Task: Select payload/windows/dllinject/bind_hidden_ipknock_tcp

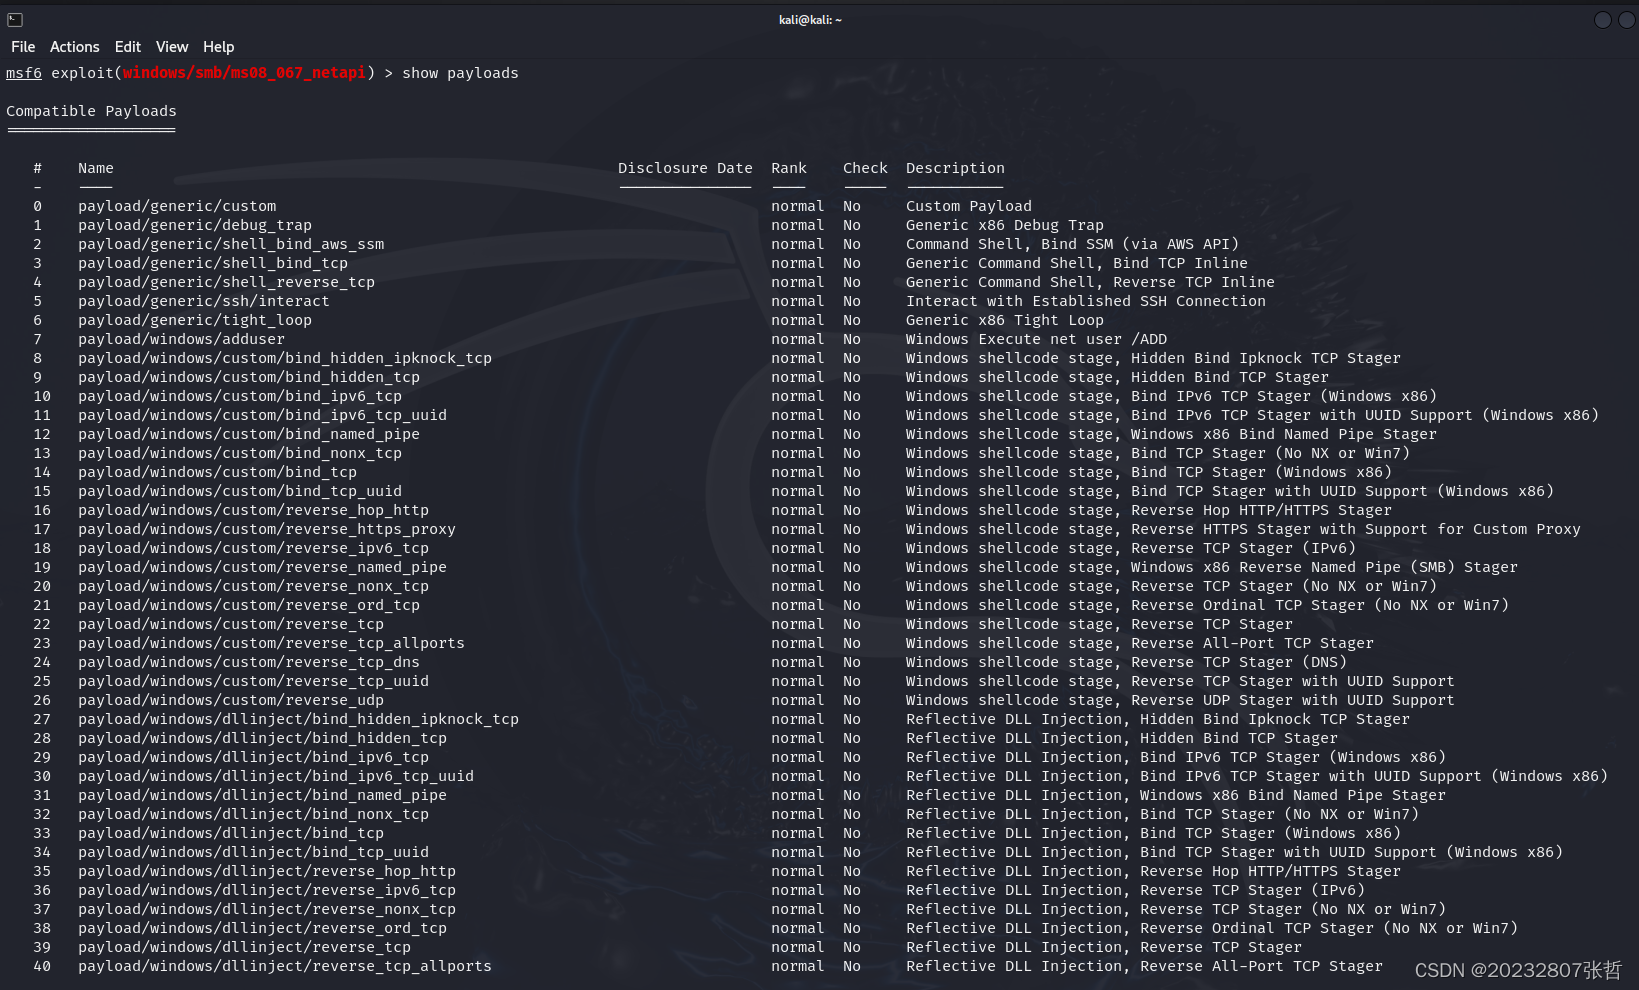Action: click(299, 719)
